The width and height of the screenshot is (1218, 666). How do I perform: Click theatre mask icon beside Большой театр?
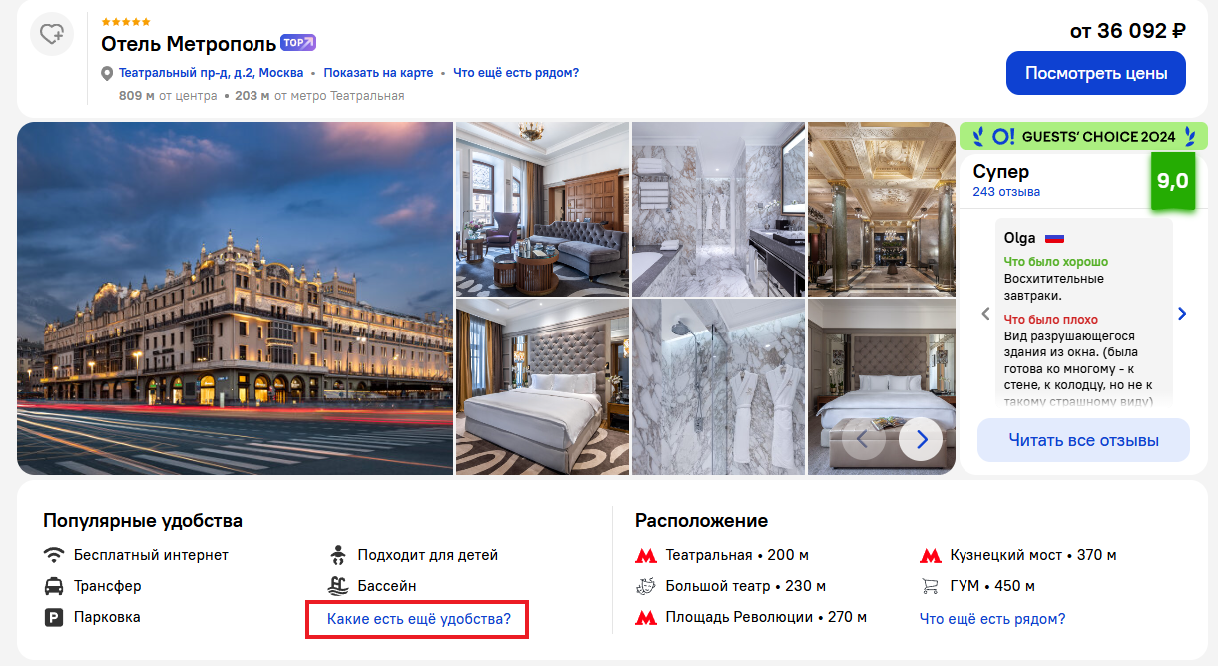646,586
